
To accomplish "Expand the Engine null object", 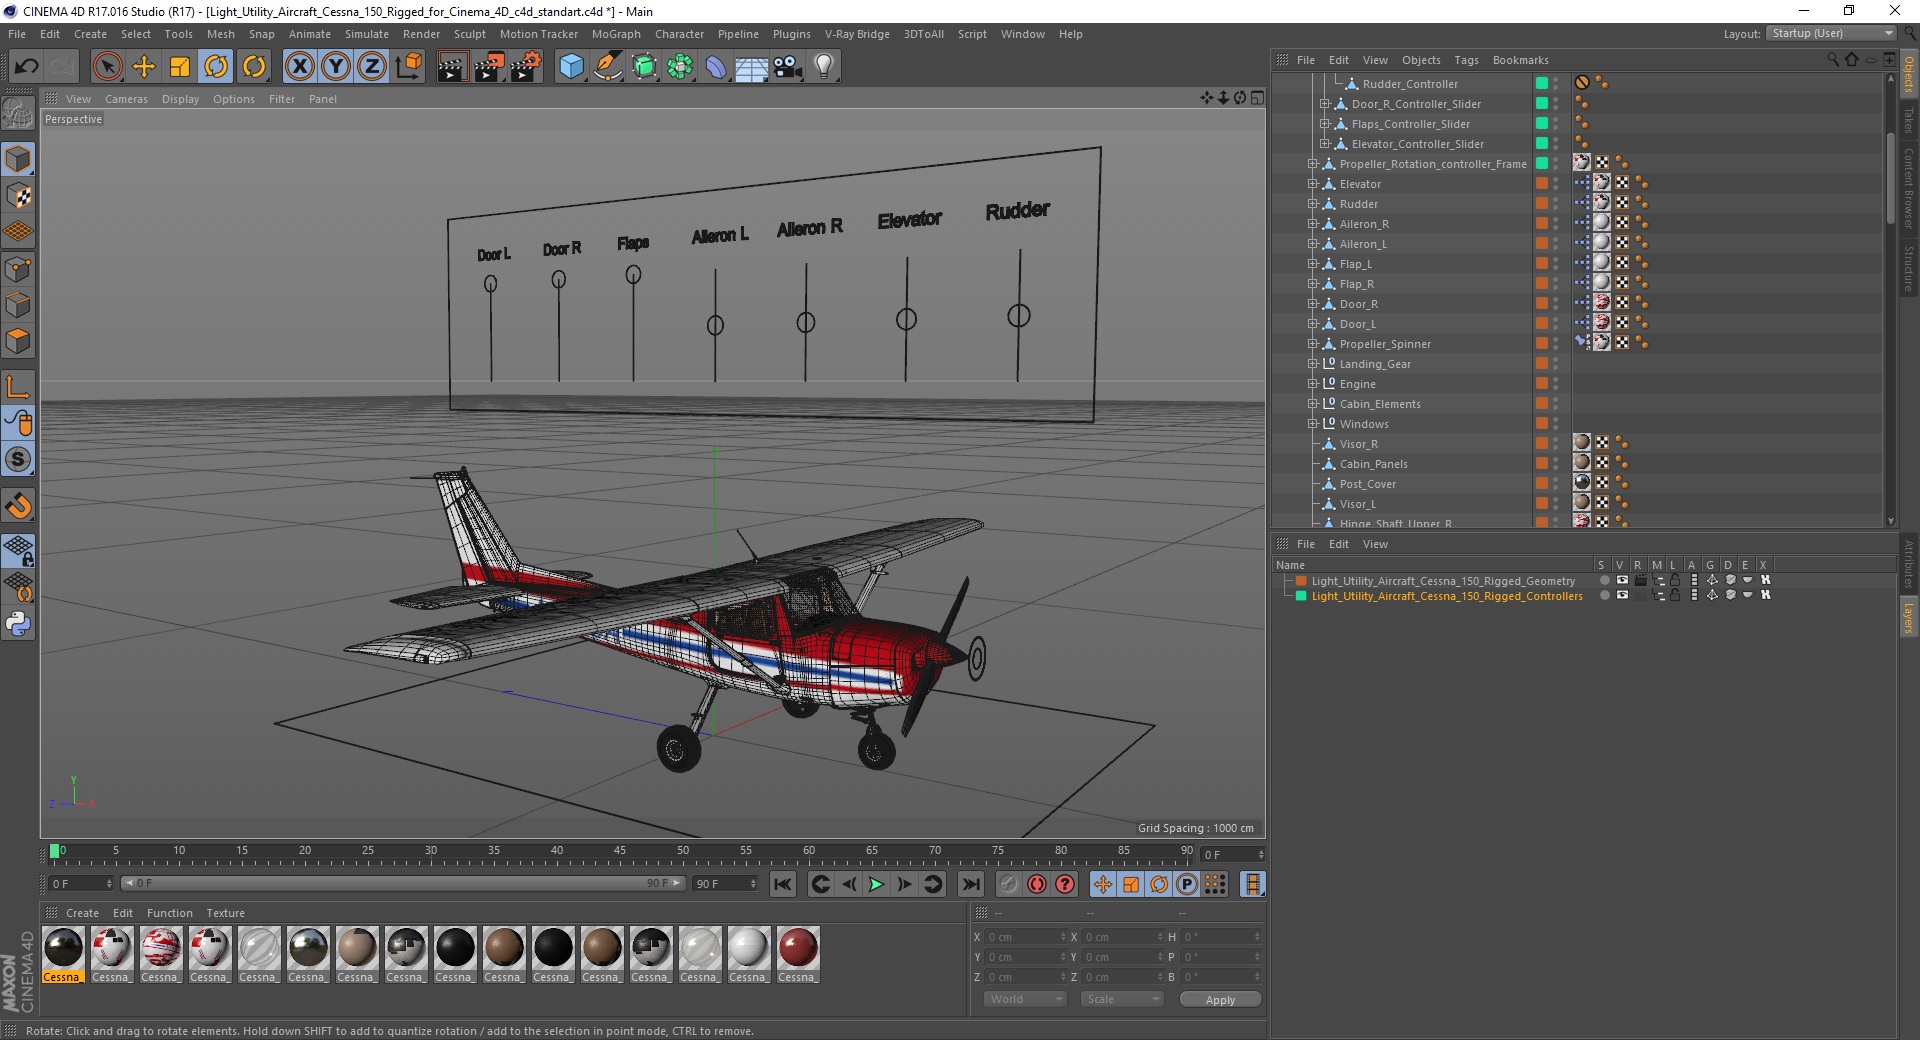I will click(x=1313, y=384).
